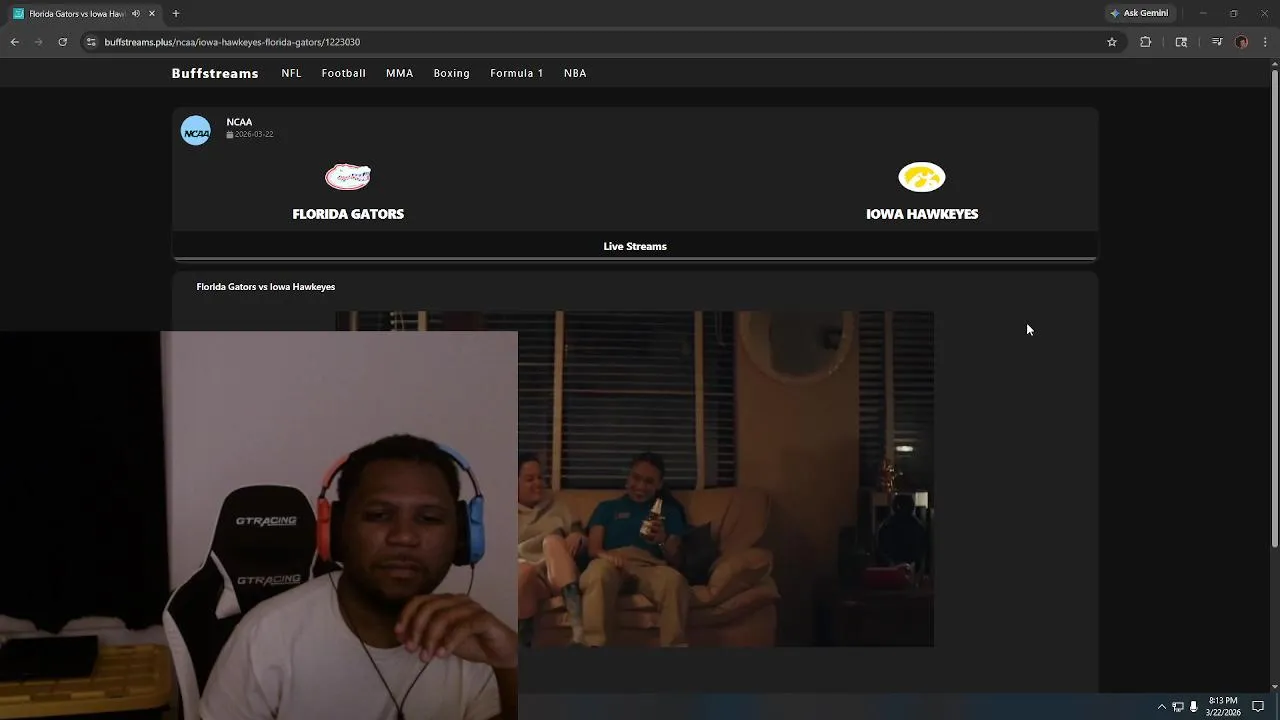Open the Formula 1 menu item
This screenshot has height=720, width=1280.
click(517, 73)
